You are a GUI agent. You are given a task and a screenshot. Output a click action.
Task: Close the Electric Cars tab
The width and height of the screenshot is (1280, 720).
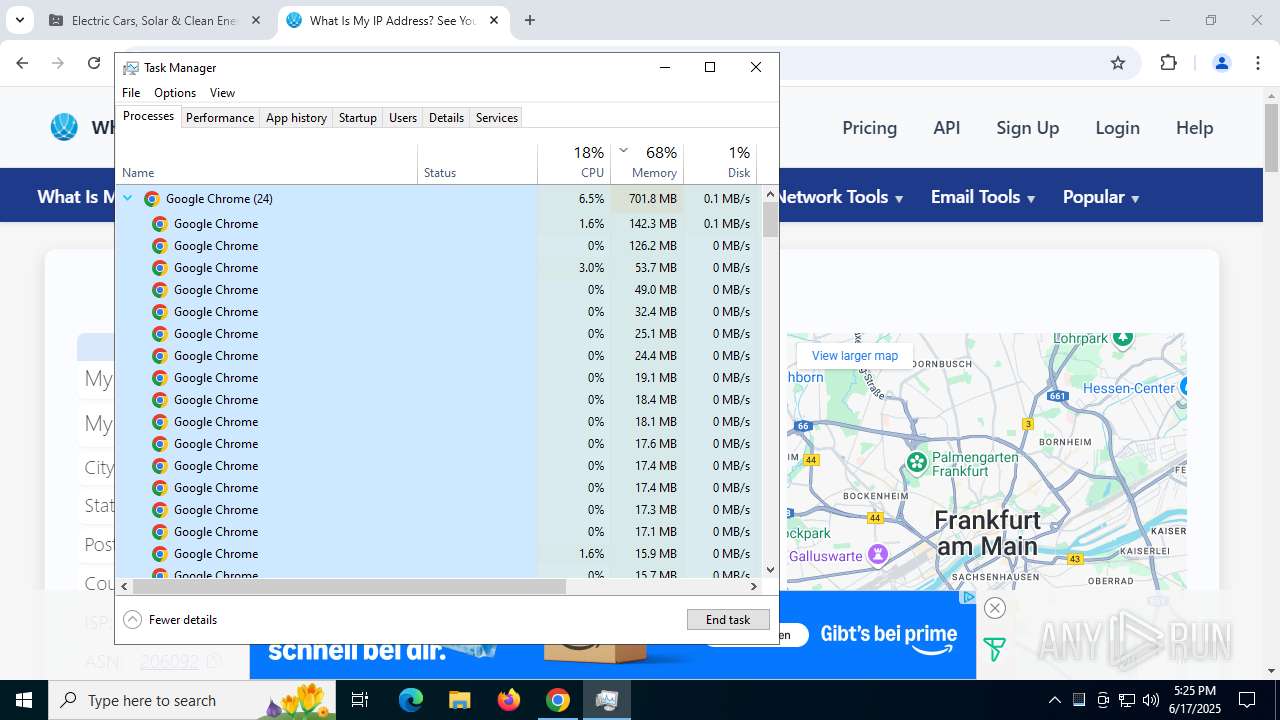(x=256, y=20)
